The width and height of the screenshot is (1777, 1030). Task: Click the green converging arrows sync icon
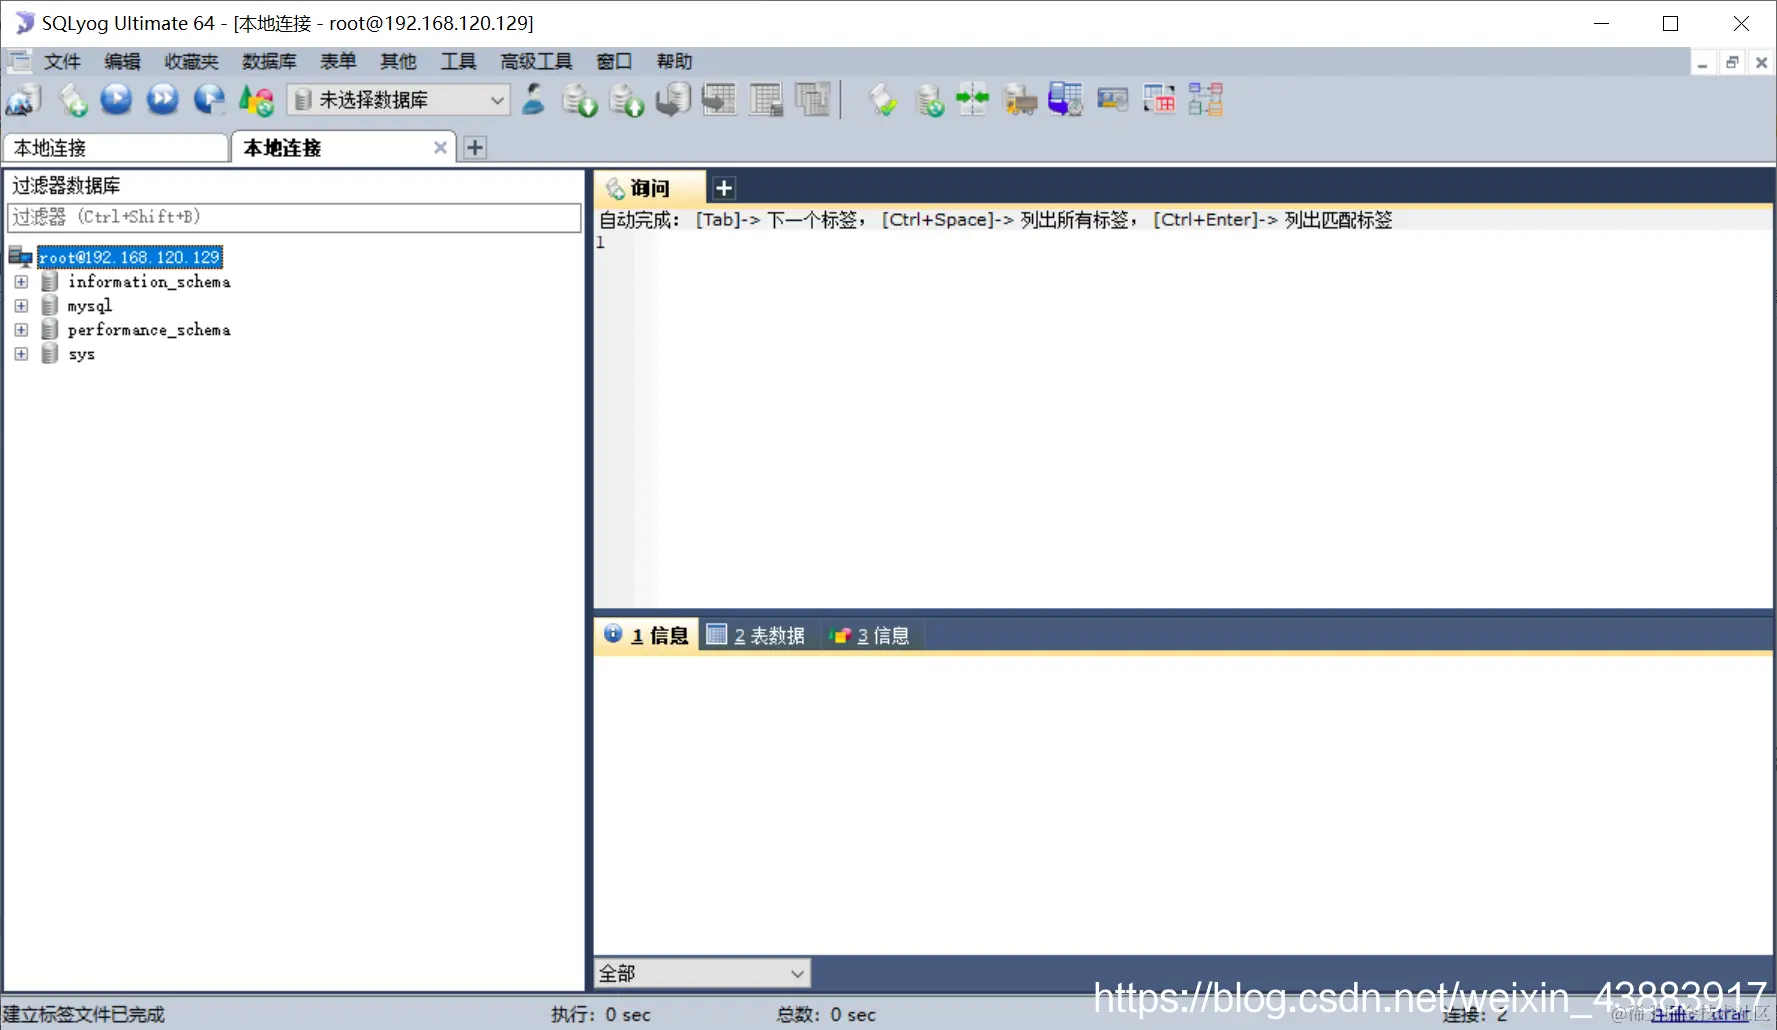[x=972, y=99]
